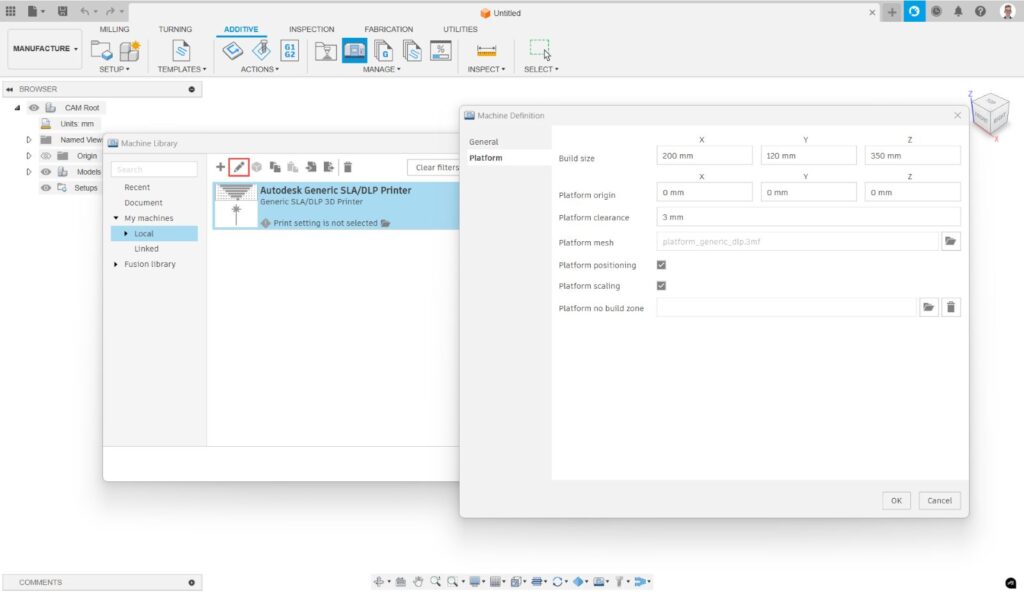Click the Platform clearance field
This screenshot has width=1024, height=592.
tap(808, 217)
